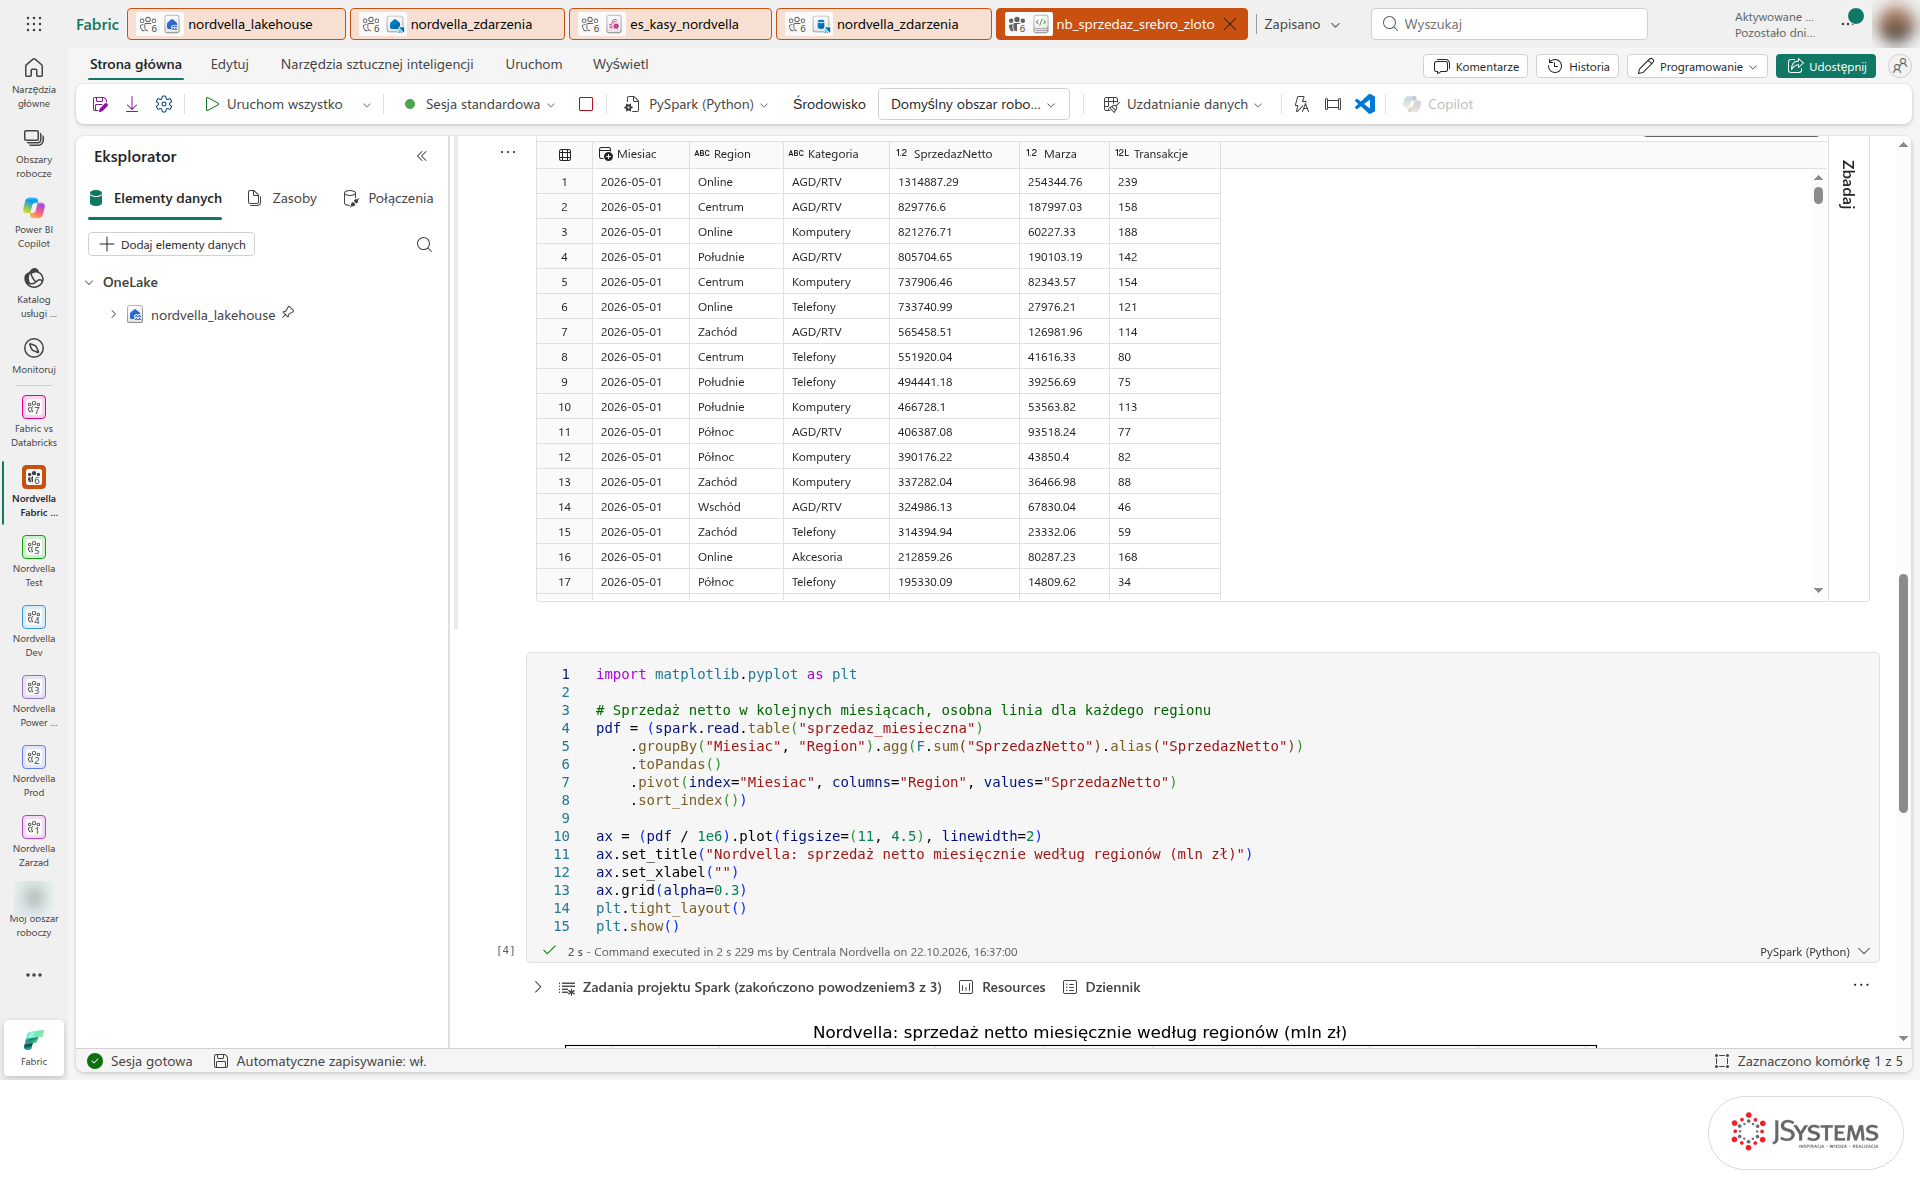Open in VS Code icon
This screenshot has width=1920, height=1186.
(1365, 104)
